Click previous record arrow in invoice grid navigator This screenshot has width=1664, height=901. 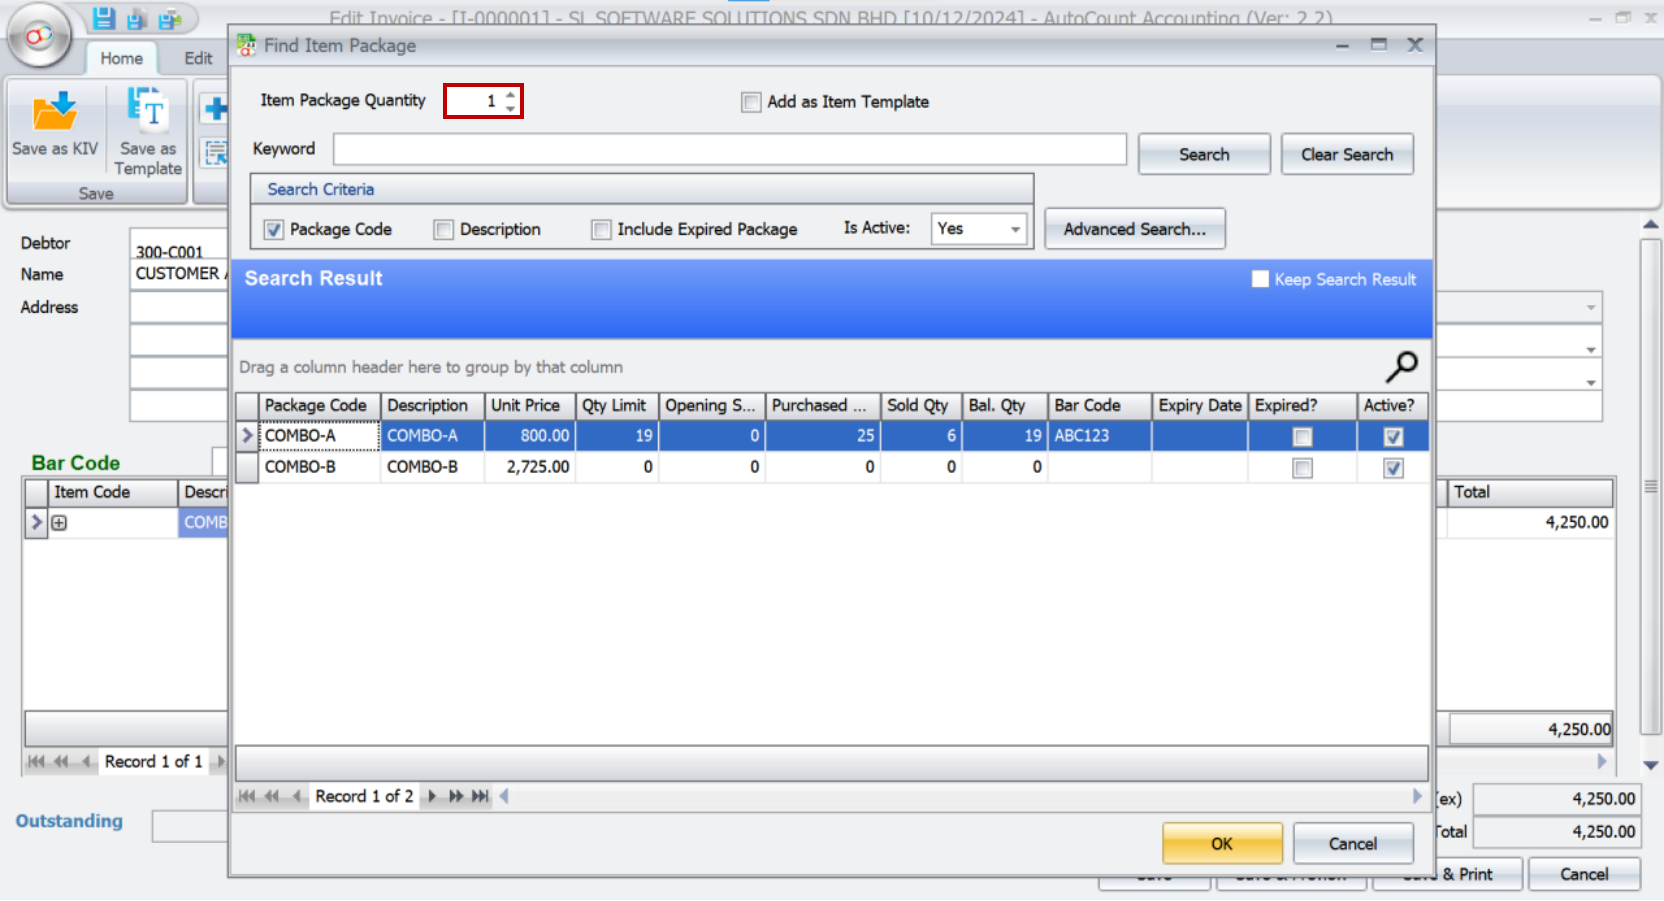(86, 762)
